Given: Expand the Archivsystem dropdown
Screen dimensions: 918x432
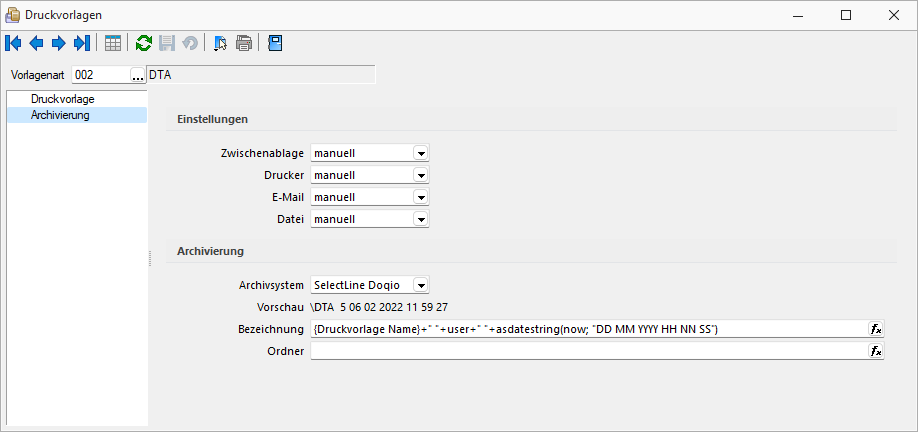Looking at the screenshot, I should pyautogui.click(x=420, y=285).
